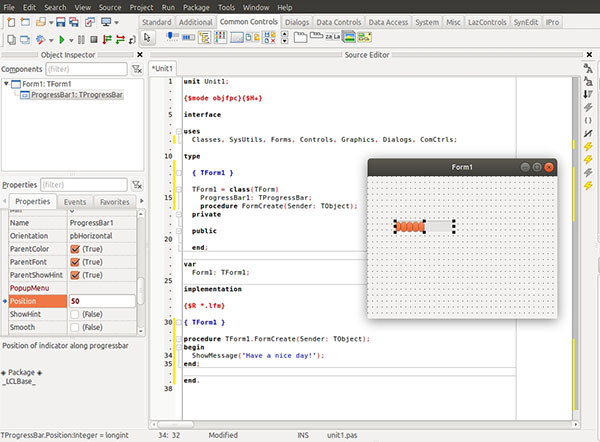Toggle the ParentFont checkbox
600x442 pixels.
click(75, 261)
